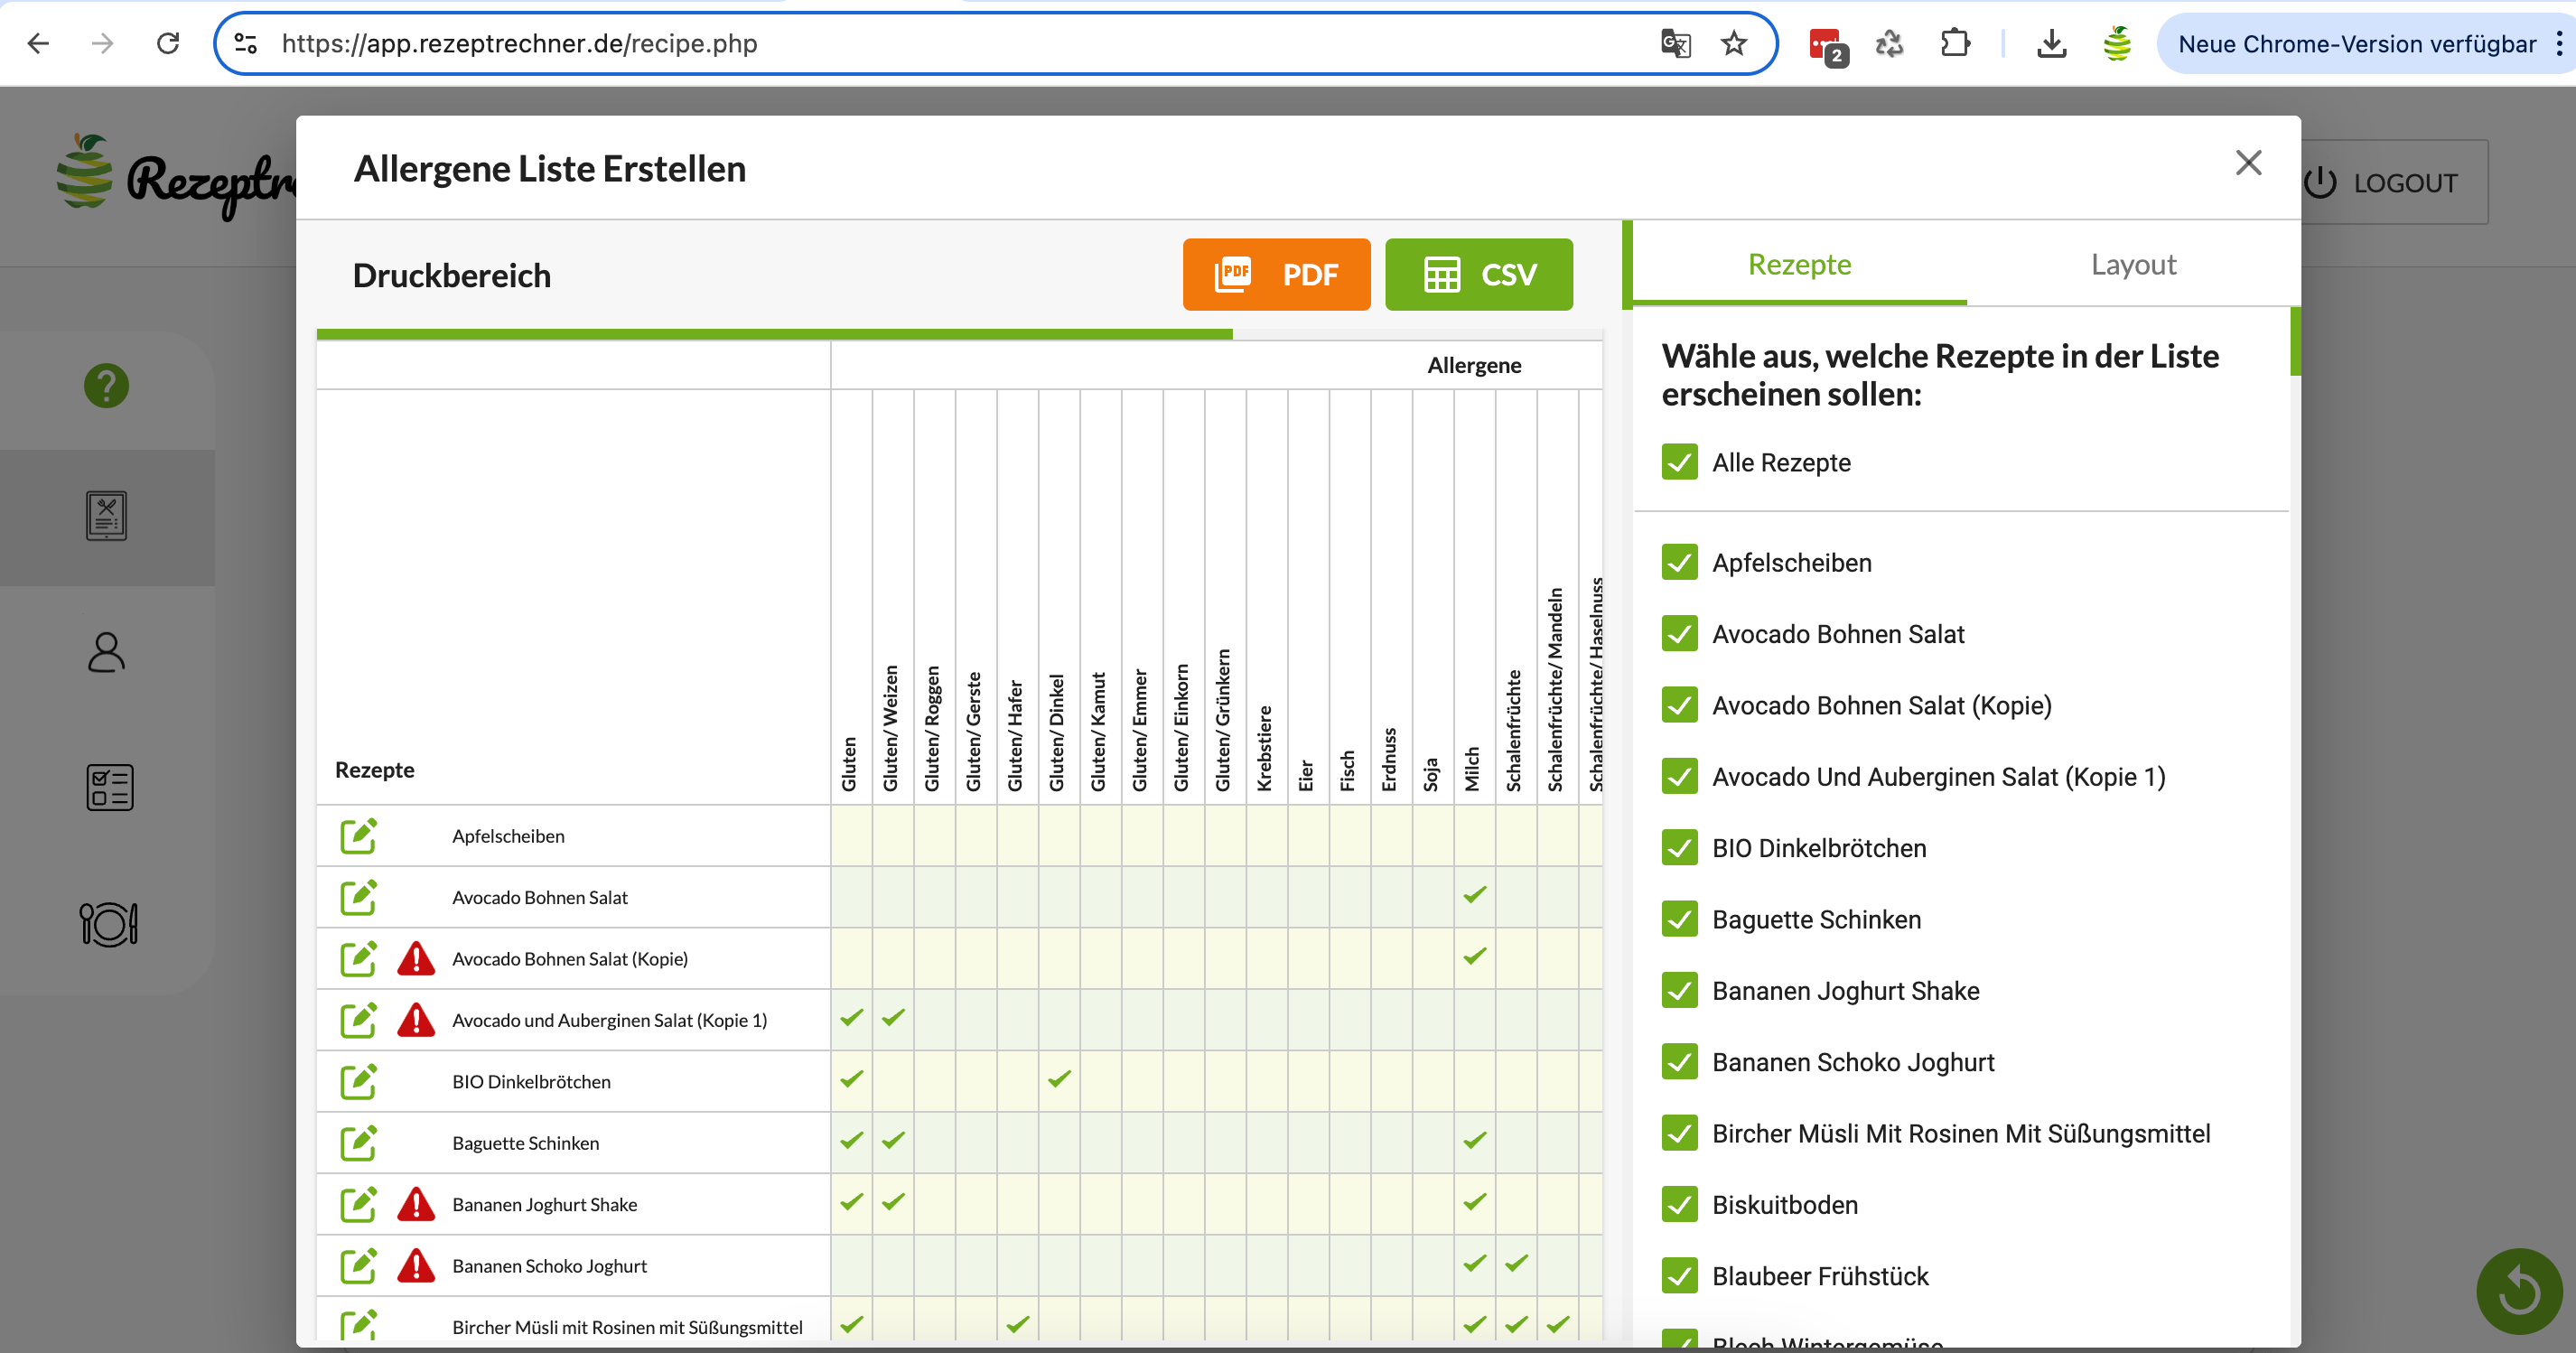Click the Rezeptrechner logo
This screenshot has height=1353, width=2576.
click(x=175, y=176)
